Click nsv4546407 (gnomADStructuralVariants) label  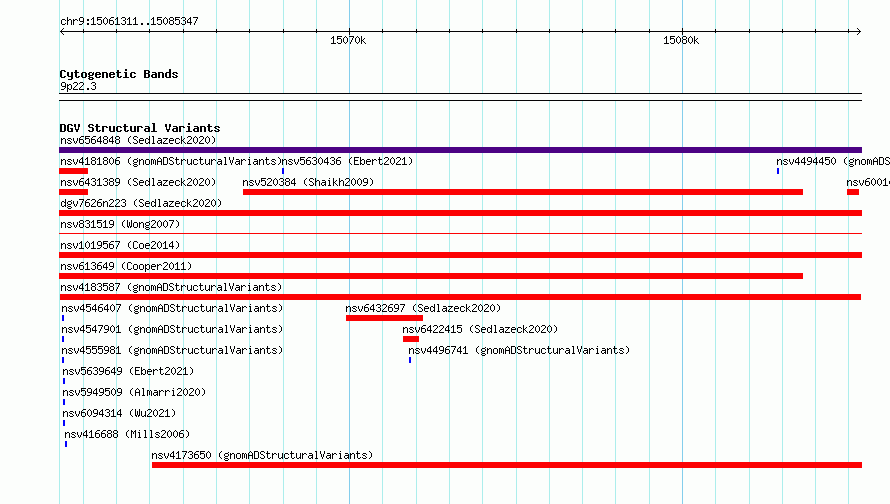(x=172, y=308)
